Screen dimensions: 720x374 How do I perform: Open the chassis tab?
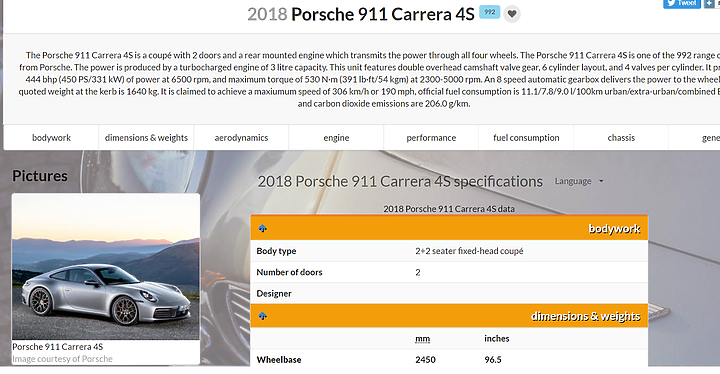621,137
